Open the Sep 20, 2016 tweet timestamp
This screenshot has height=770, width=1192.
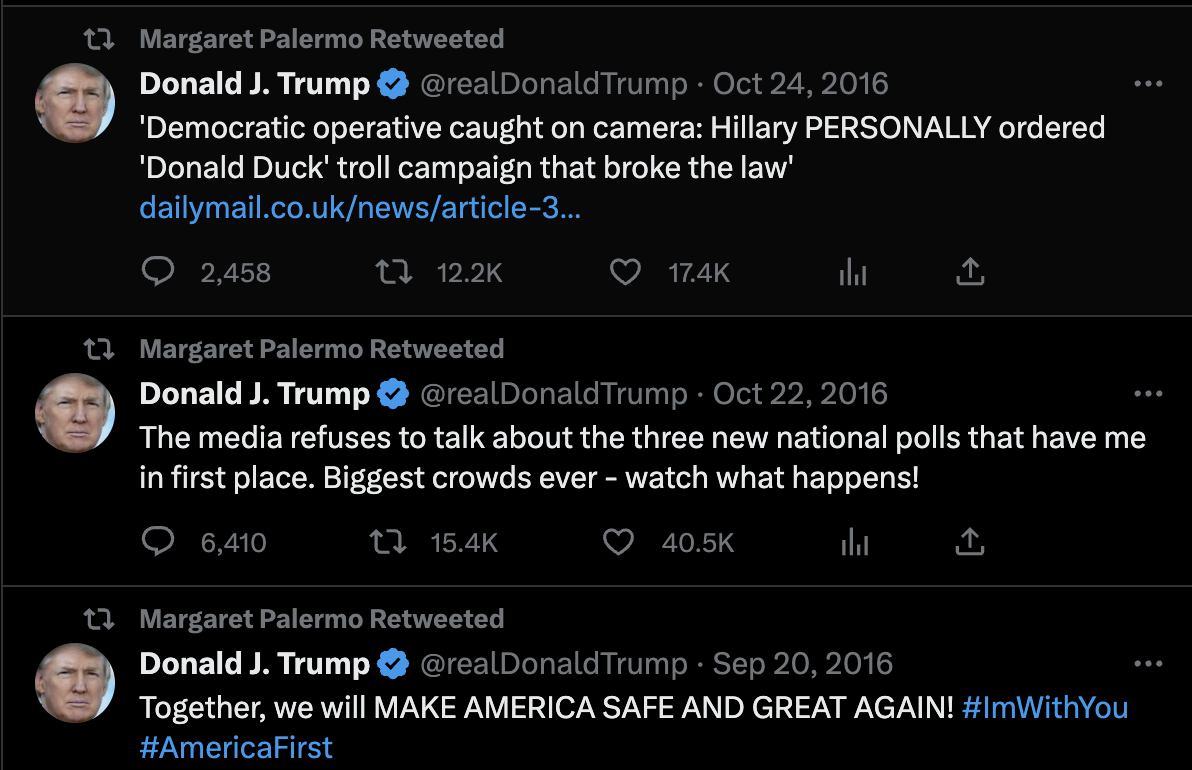(803, 664)
